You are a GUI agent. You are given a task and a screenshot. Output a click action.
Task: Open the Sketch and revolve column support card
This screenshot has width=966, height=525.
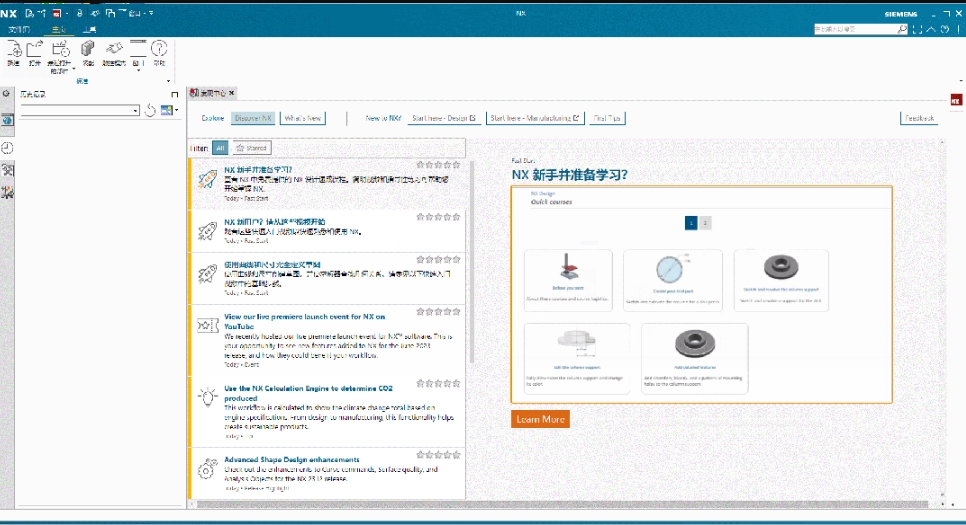(x=781, y=280)
